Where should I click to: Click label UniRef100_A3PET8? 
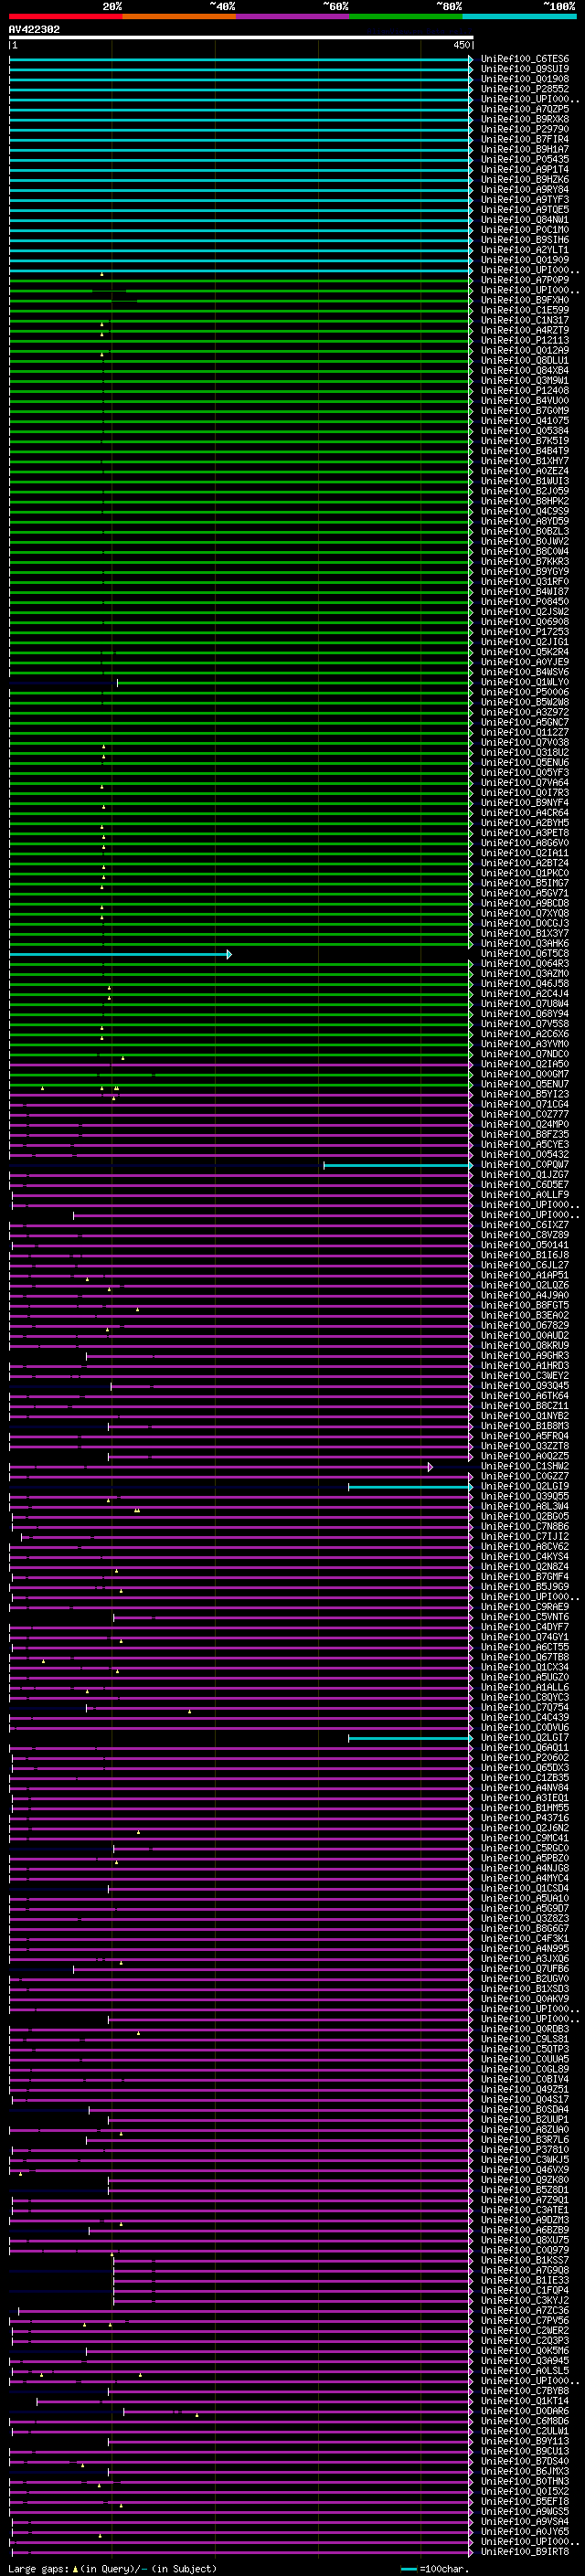[x=525, y=834]
